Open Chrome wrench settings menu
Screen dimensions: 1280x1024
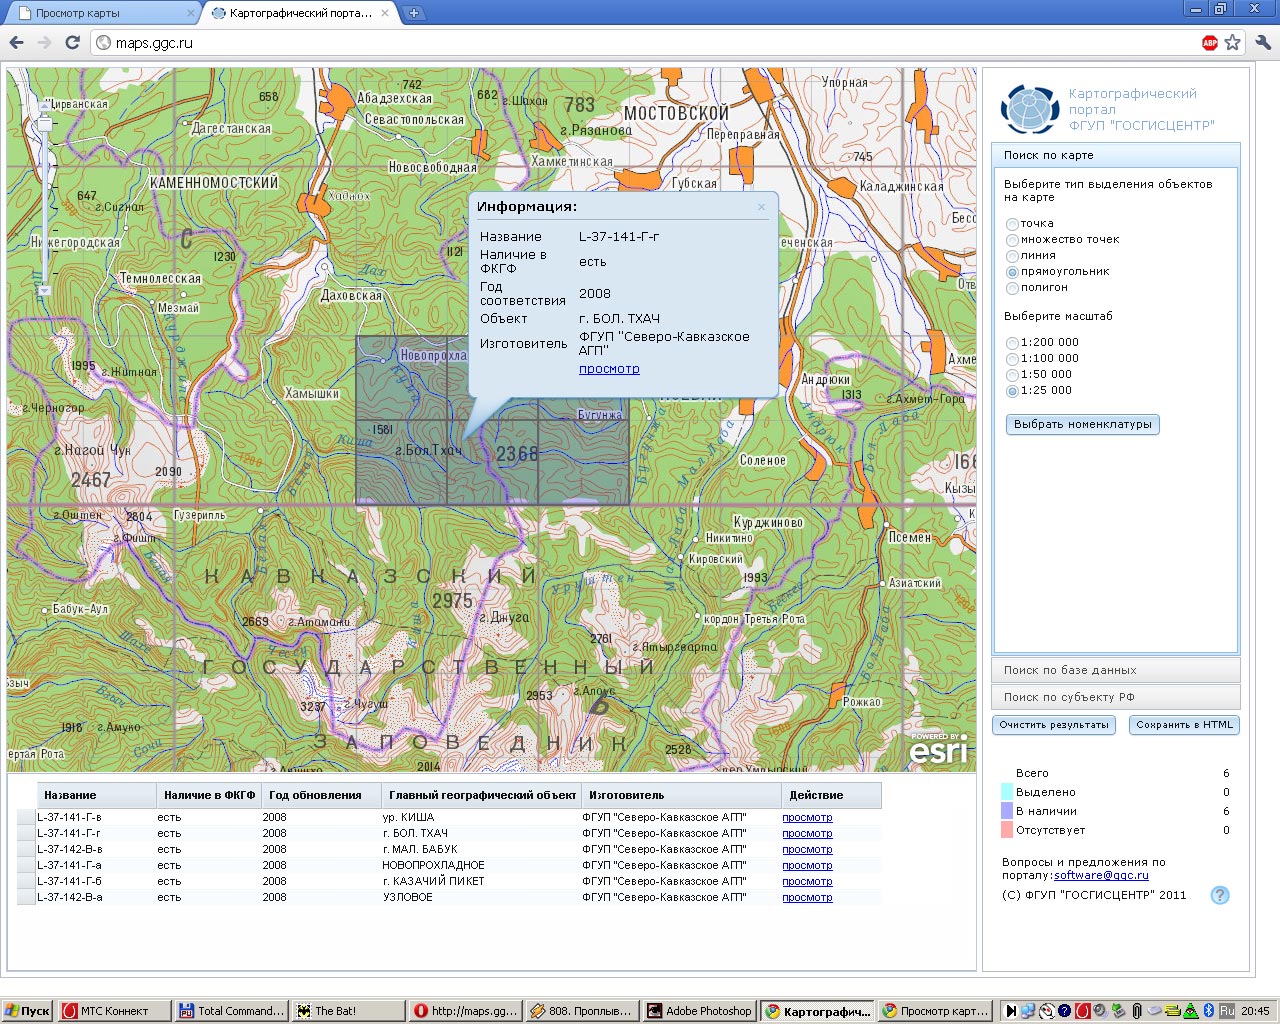[1262, 42]
